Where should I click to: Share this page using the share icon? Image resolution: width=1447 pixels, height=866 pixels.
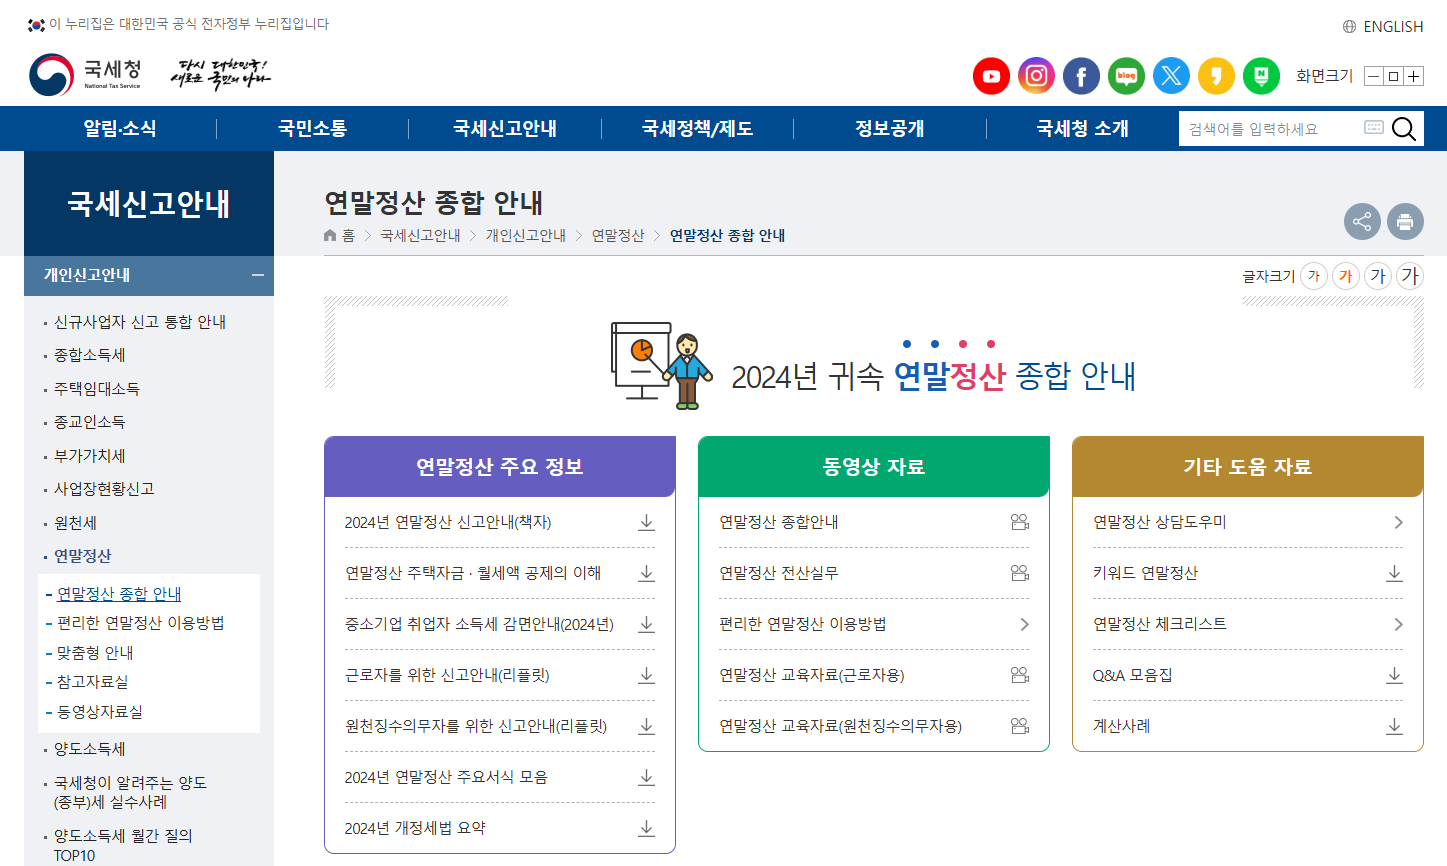coord(1362,221)
